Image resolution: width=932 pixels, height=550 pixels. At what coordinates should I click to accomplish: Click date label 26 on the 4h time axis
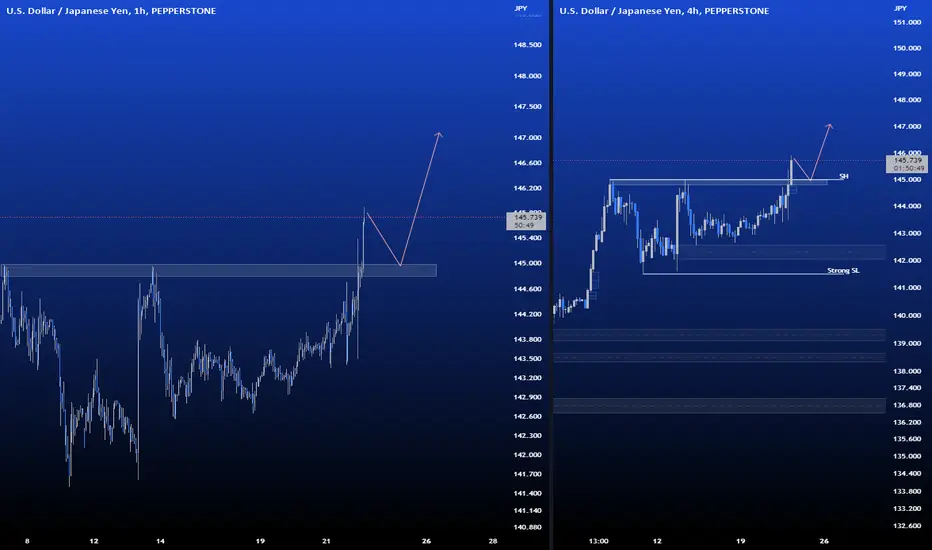[824, 541]
